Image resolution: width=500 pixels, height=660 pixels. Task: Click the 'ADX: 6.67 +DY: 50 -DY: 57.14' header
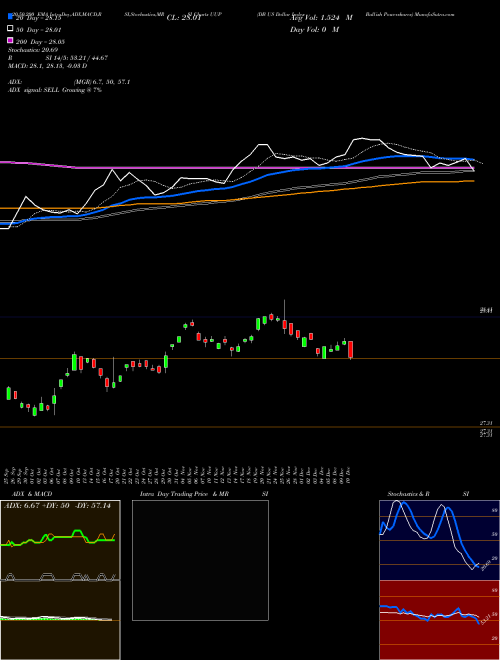(x=57, y=506)
